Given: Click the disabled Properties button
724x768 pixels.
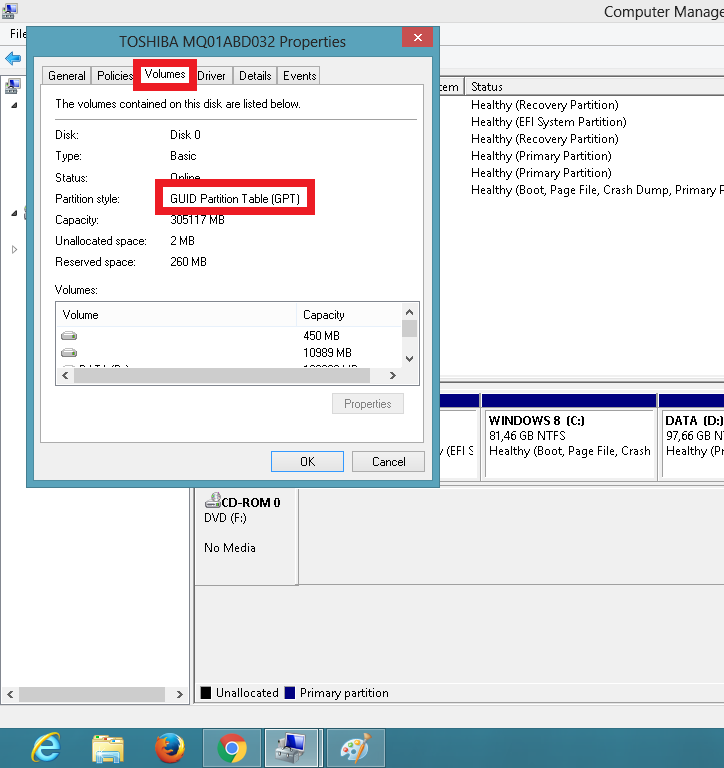Looking at the screenshot, I should coord(368,404).
